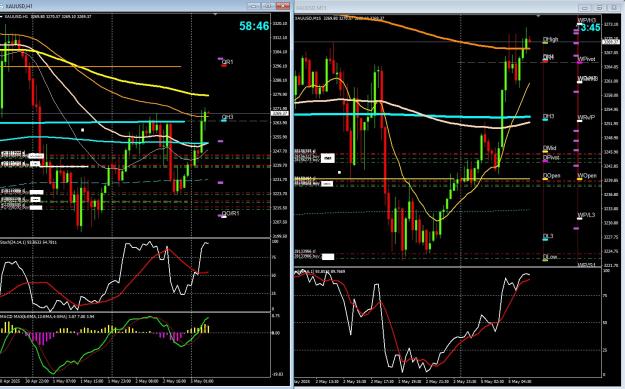The image size is (625, 389).
Task: Close the M15 chart window
Action: 613,8
